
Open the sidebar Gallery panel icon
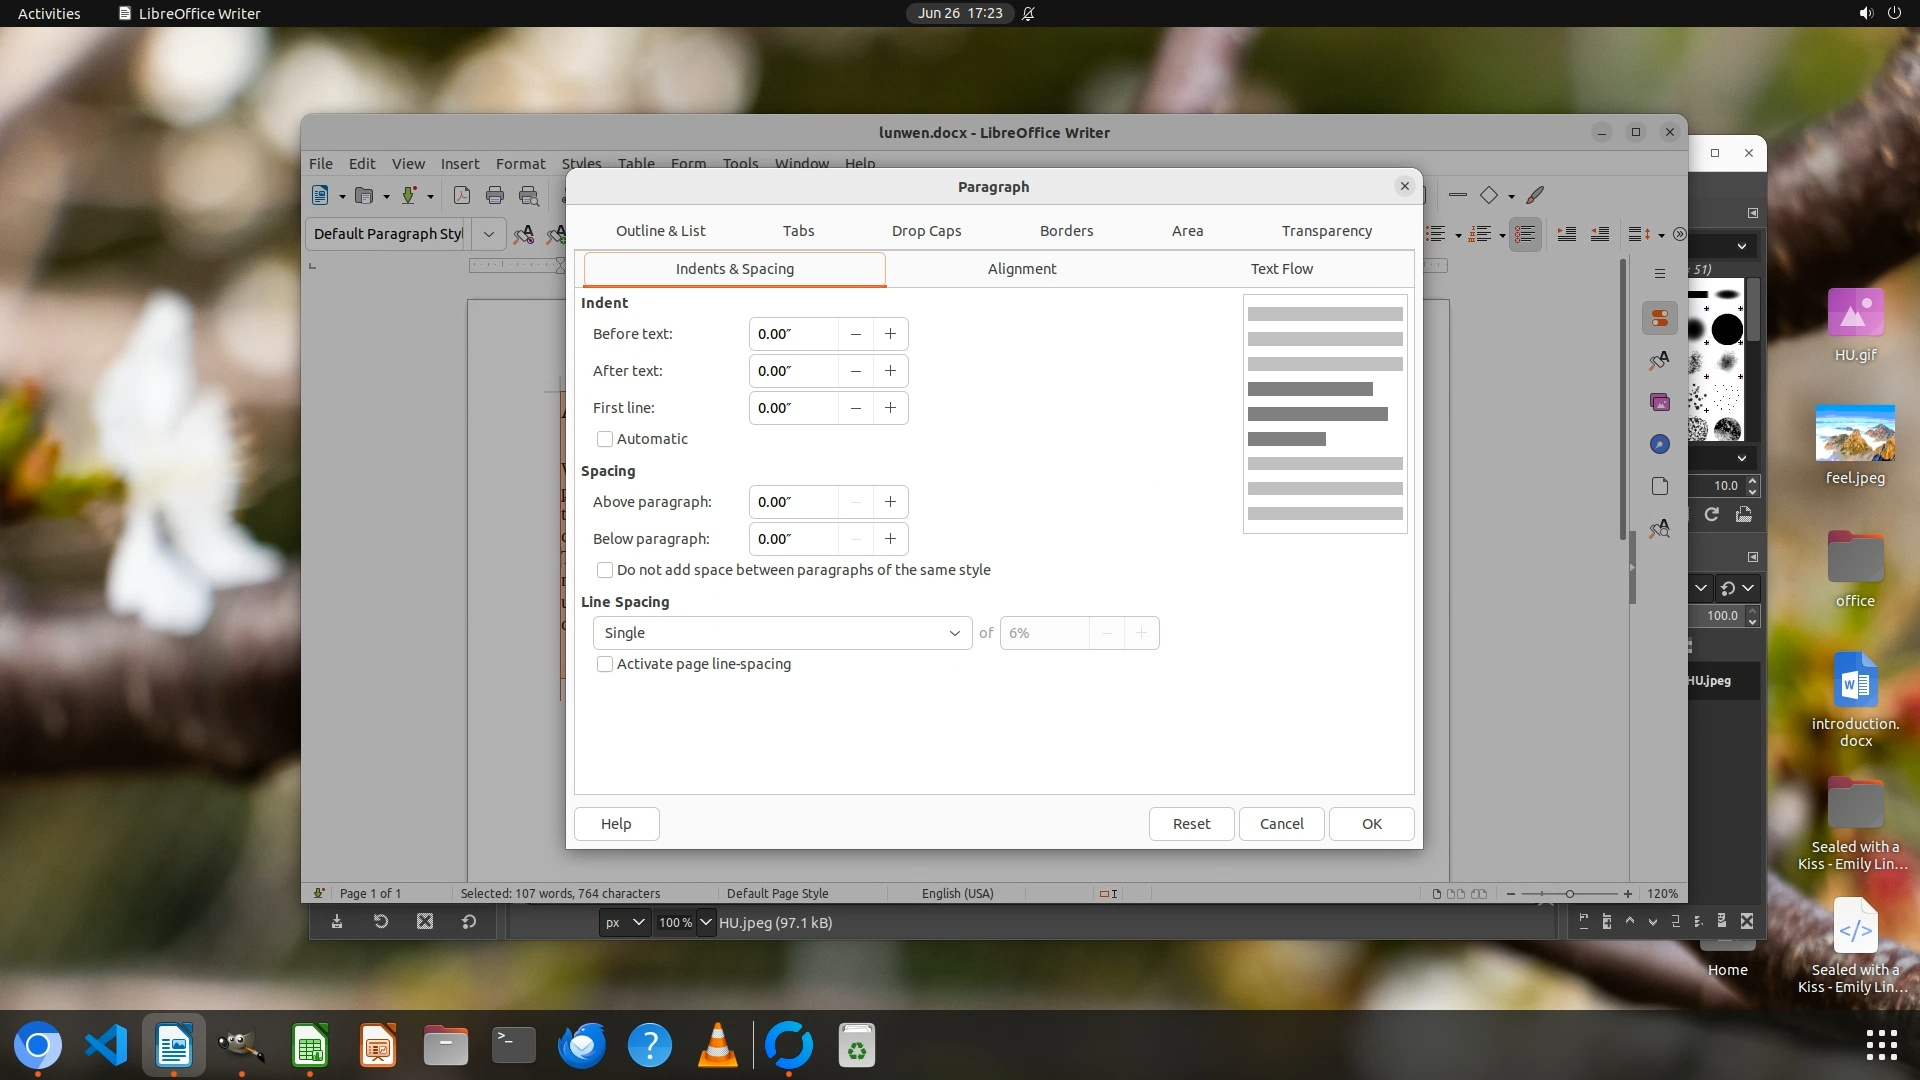[1660, 402]
